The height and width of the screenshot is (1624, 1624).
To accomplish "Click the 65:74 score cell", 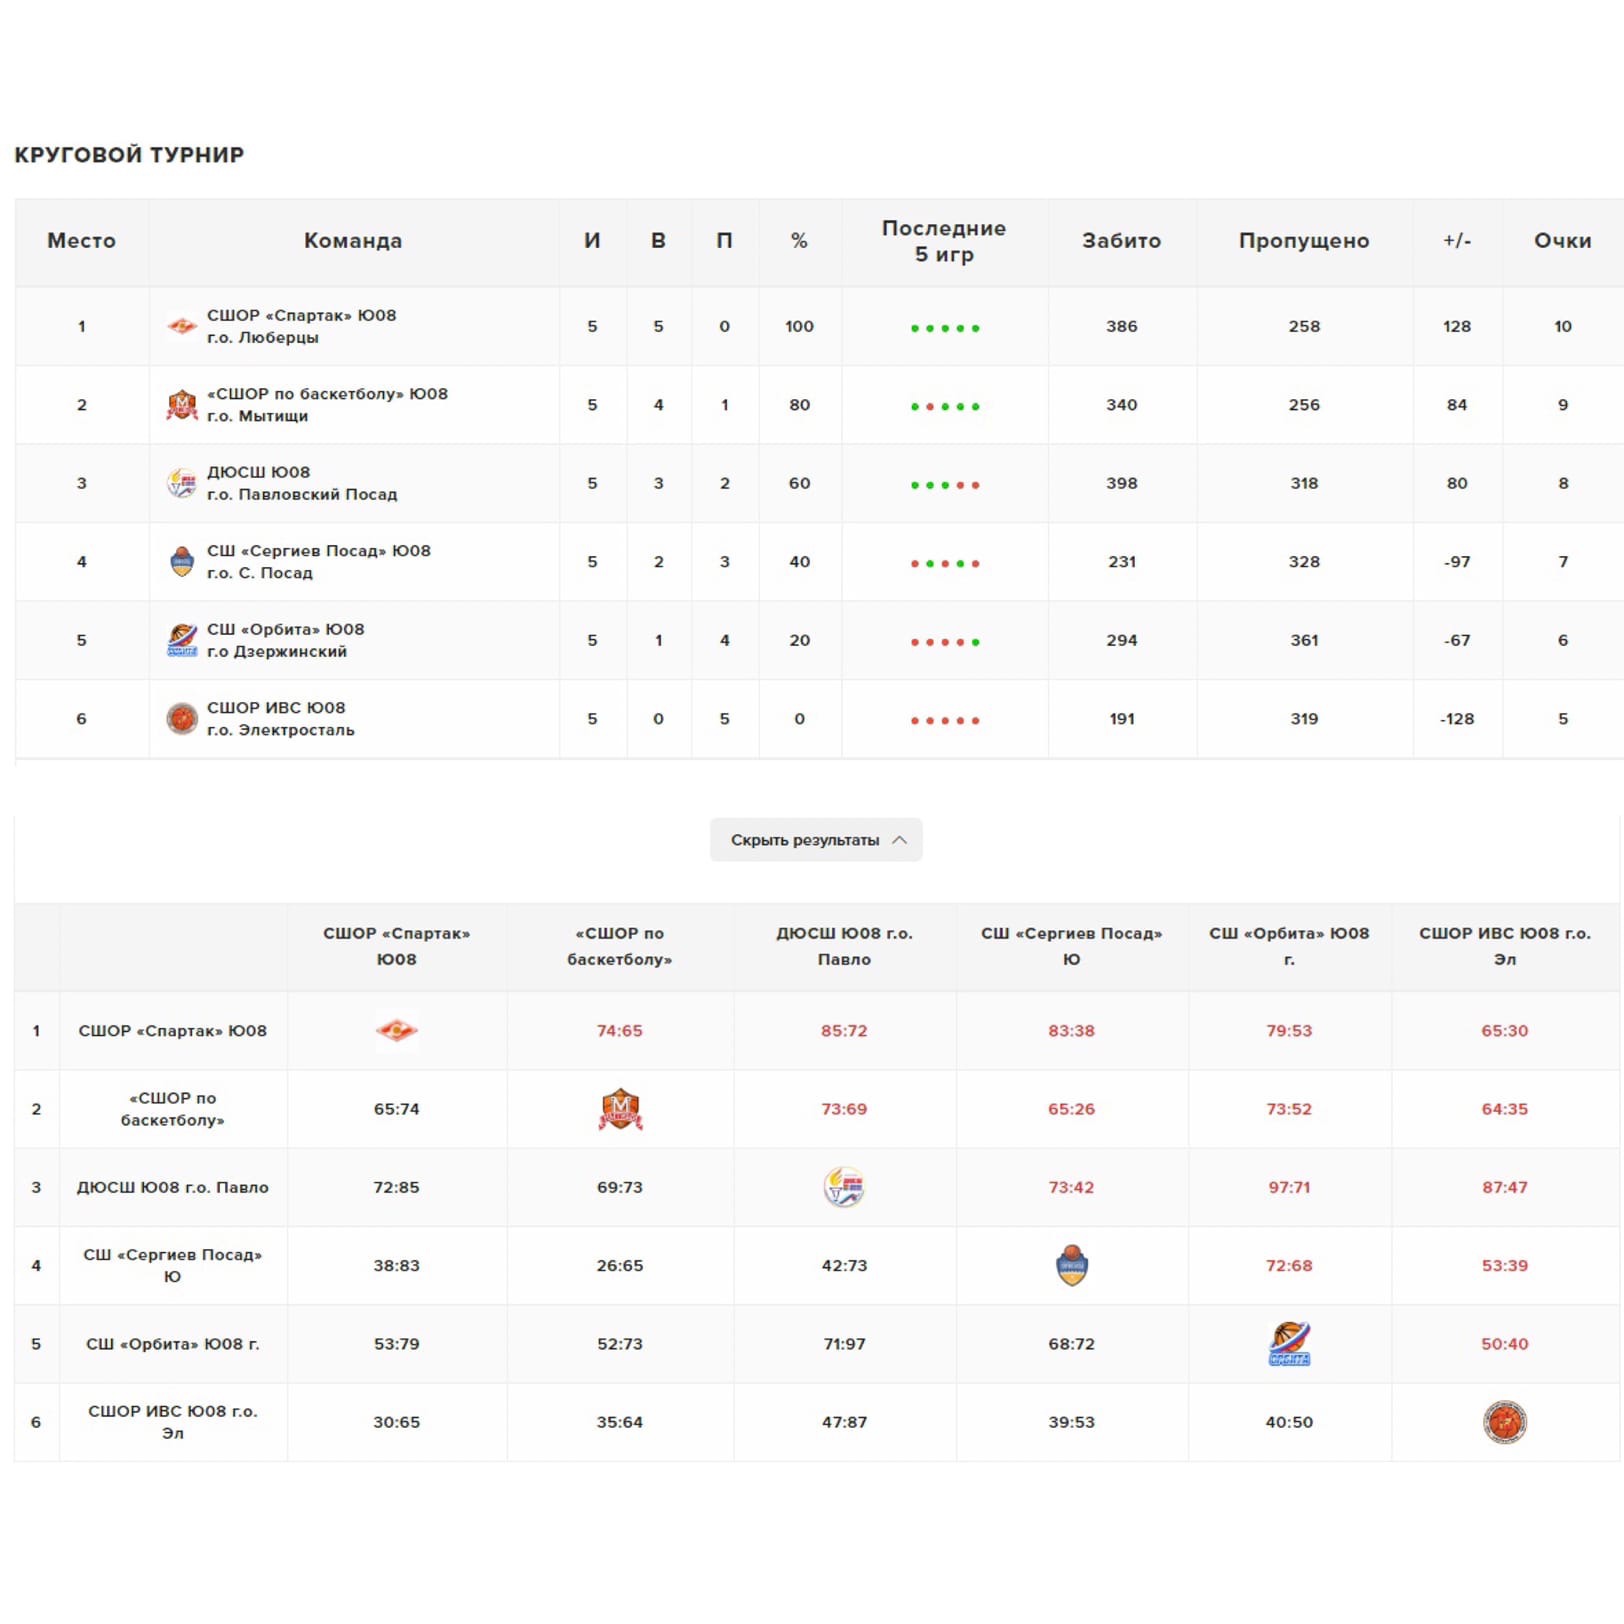I will (397, 1109).
